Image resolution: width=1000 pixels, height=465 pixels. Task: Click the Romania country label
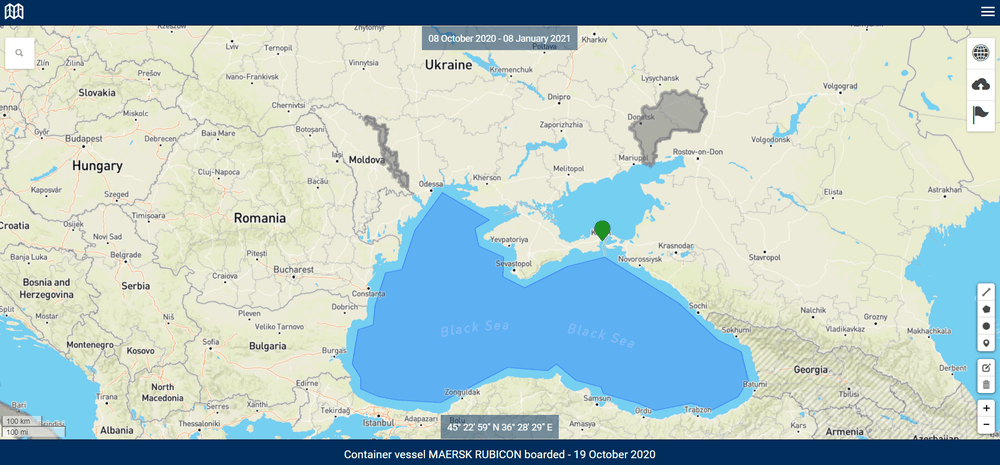coord(260,218)
